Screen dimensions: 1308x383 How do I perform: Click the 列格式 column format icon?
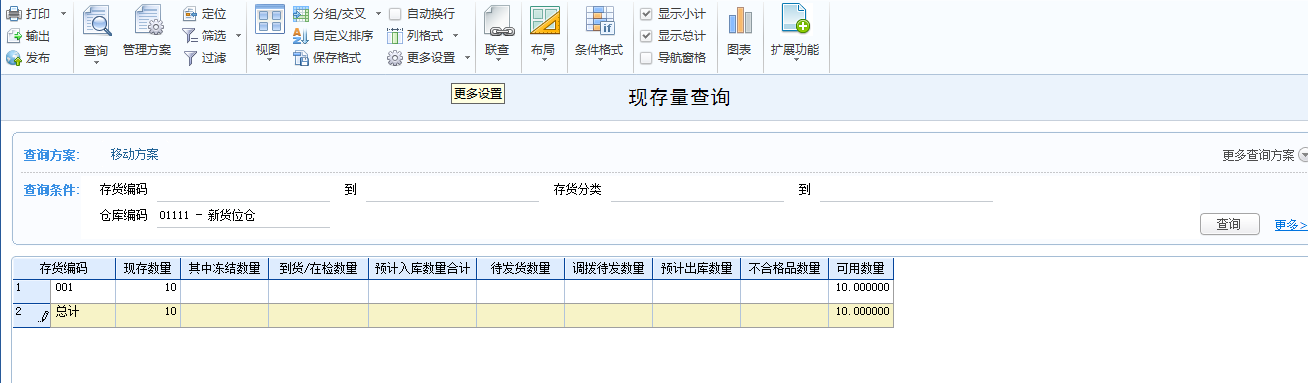pos(395,36)
